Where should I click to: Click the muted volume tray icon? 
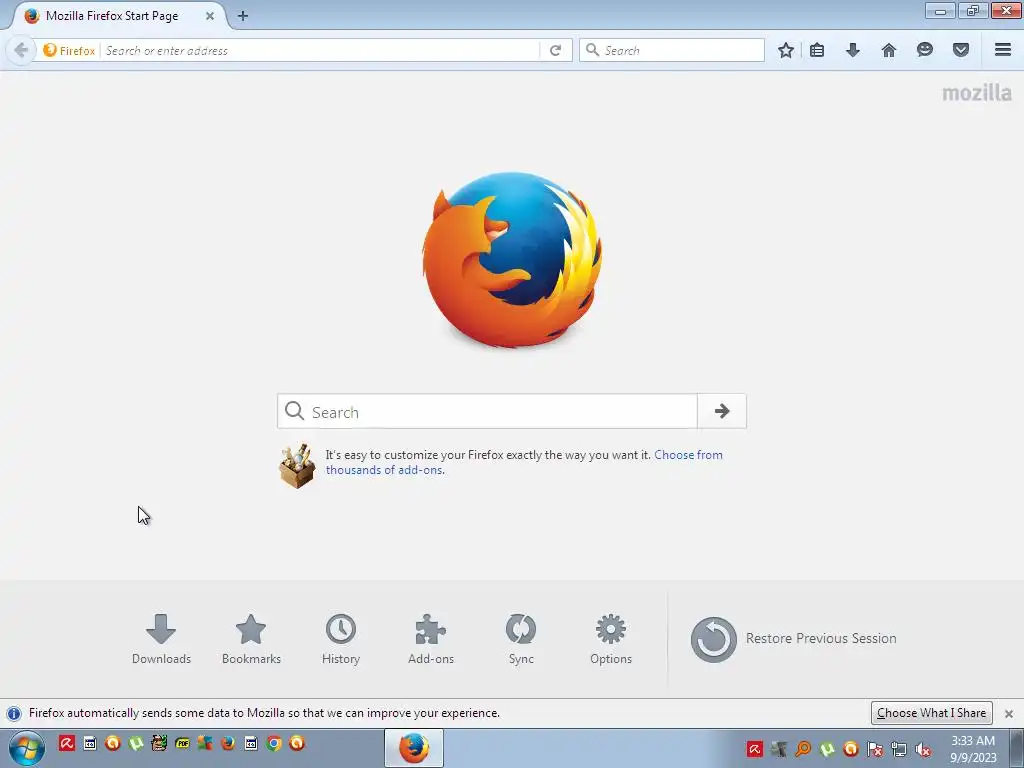923,749
